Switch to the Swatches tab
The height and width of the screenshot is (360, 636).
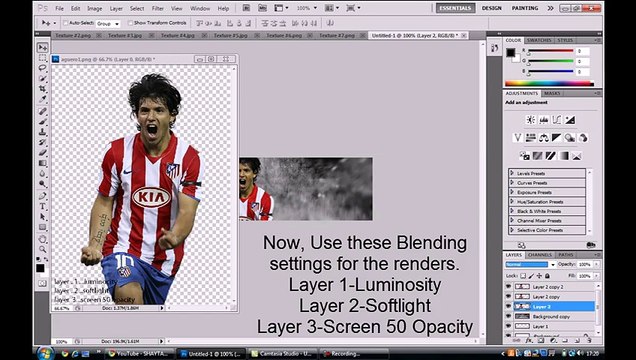[539, 40]
